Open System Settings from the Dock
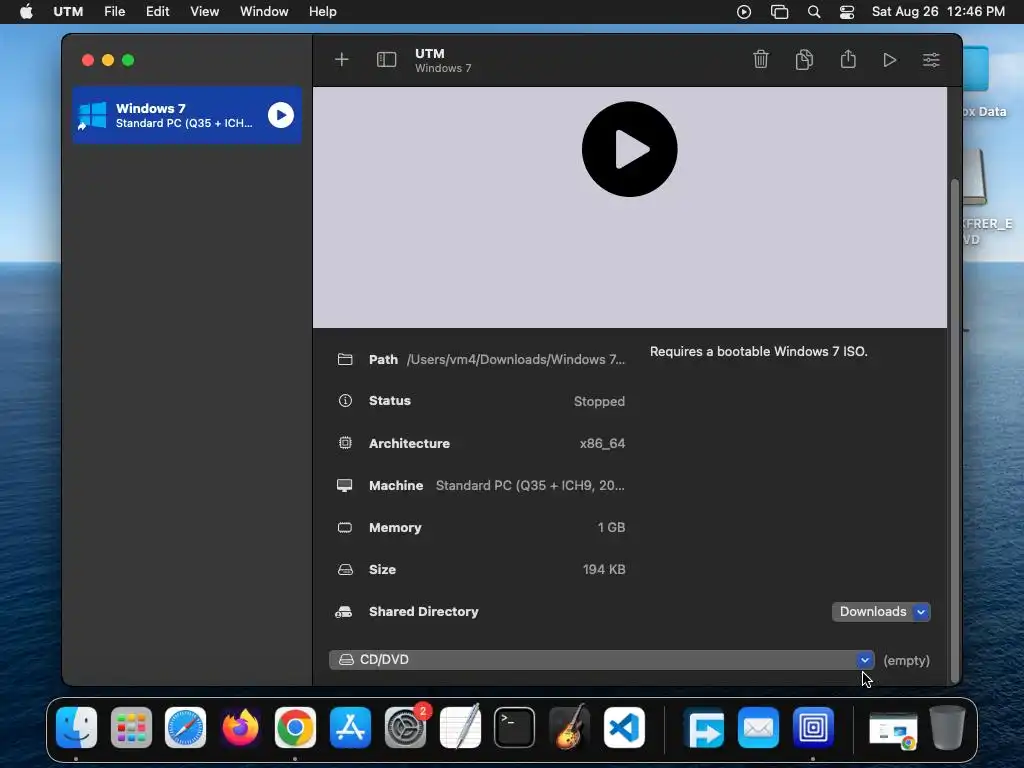The width and height of the screenshot is (1024, 768). 405,728
